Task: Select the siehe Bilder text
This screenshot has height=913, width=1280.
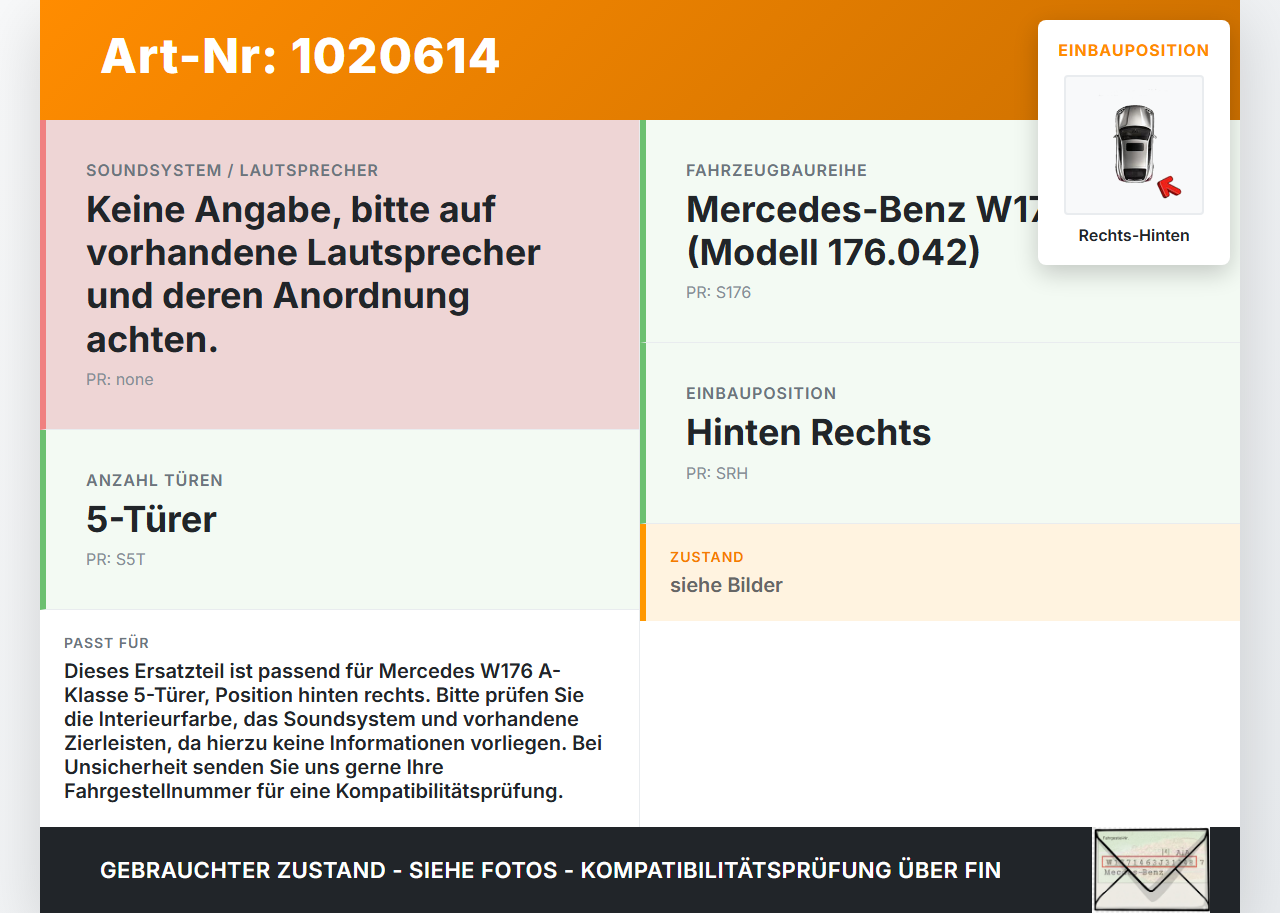Action: pos(726,585)
